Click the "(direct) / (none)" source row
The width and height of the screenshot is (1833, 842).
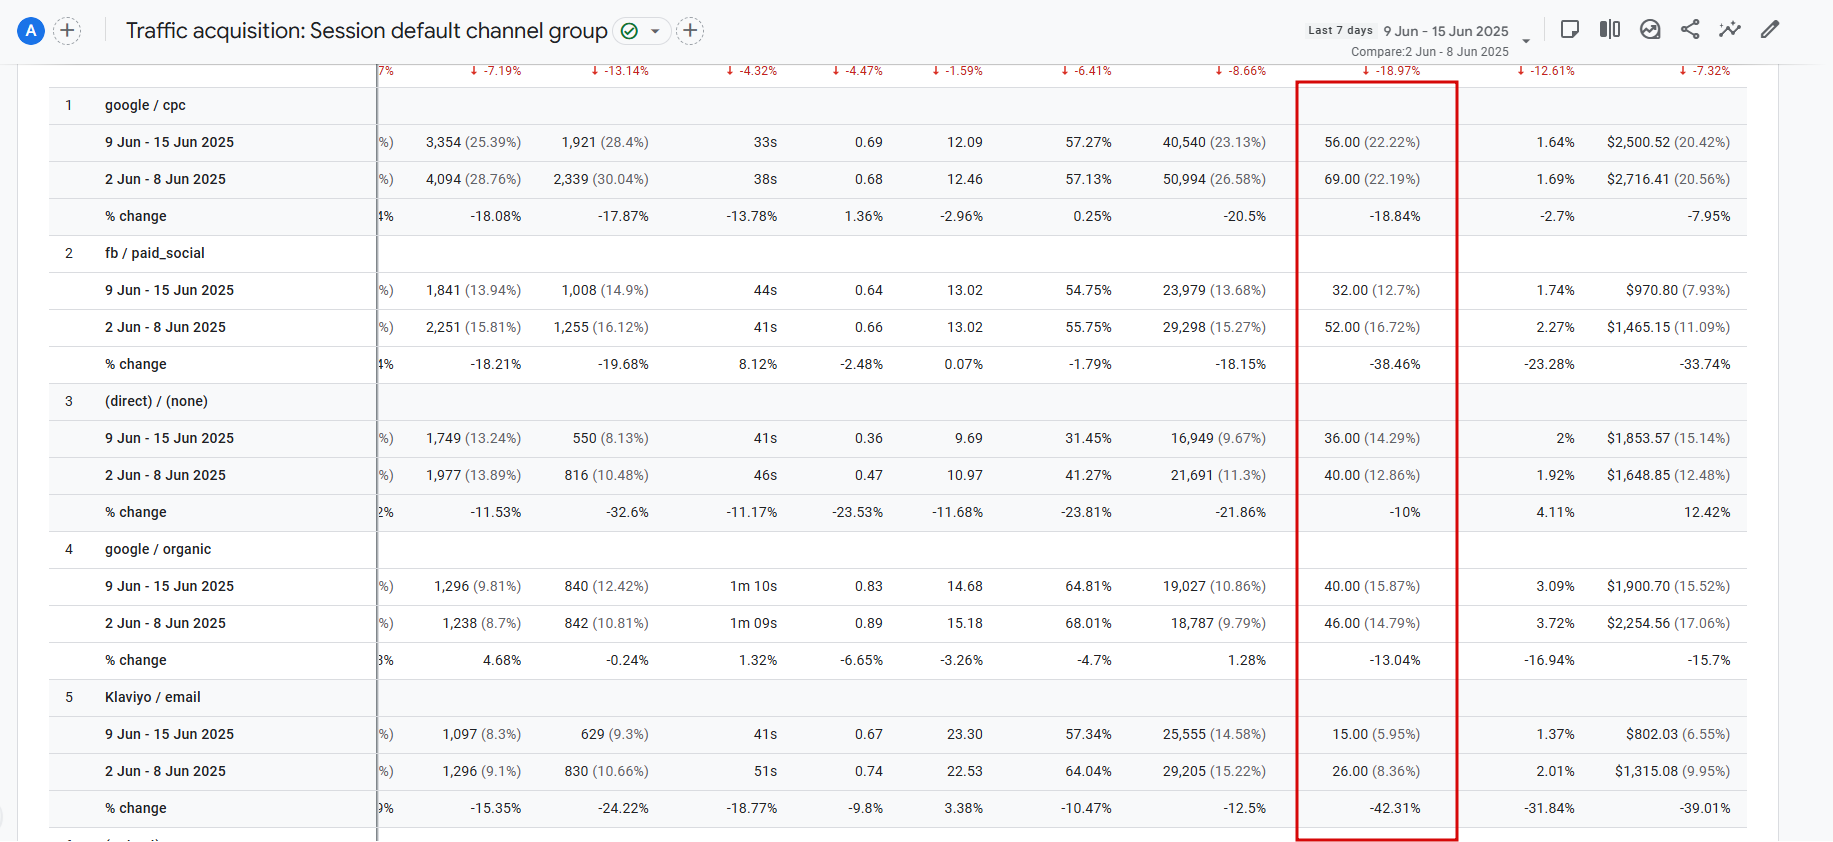(x=156, y=401)
